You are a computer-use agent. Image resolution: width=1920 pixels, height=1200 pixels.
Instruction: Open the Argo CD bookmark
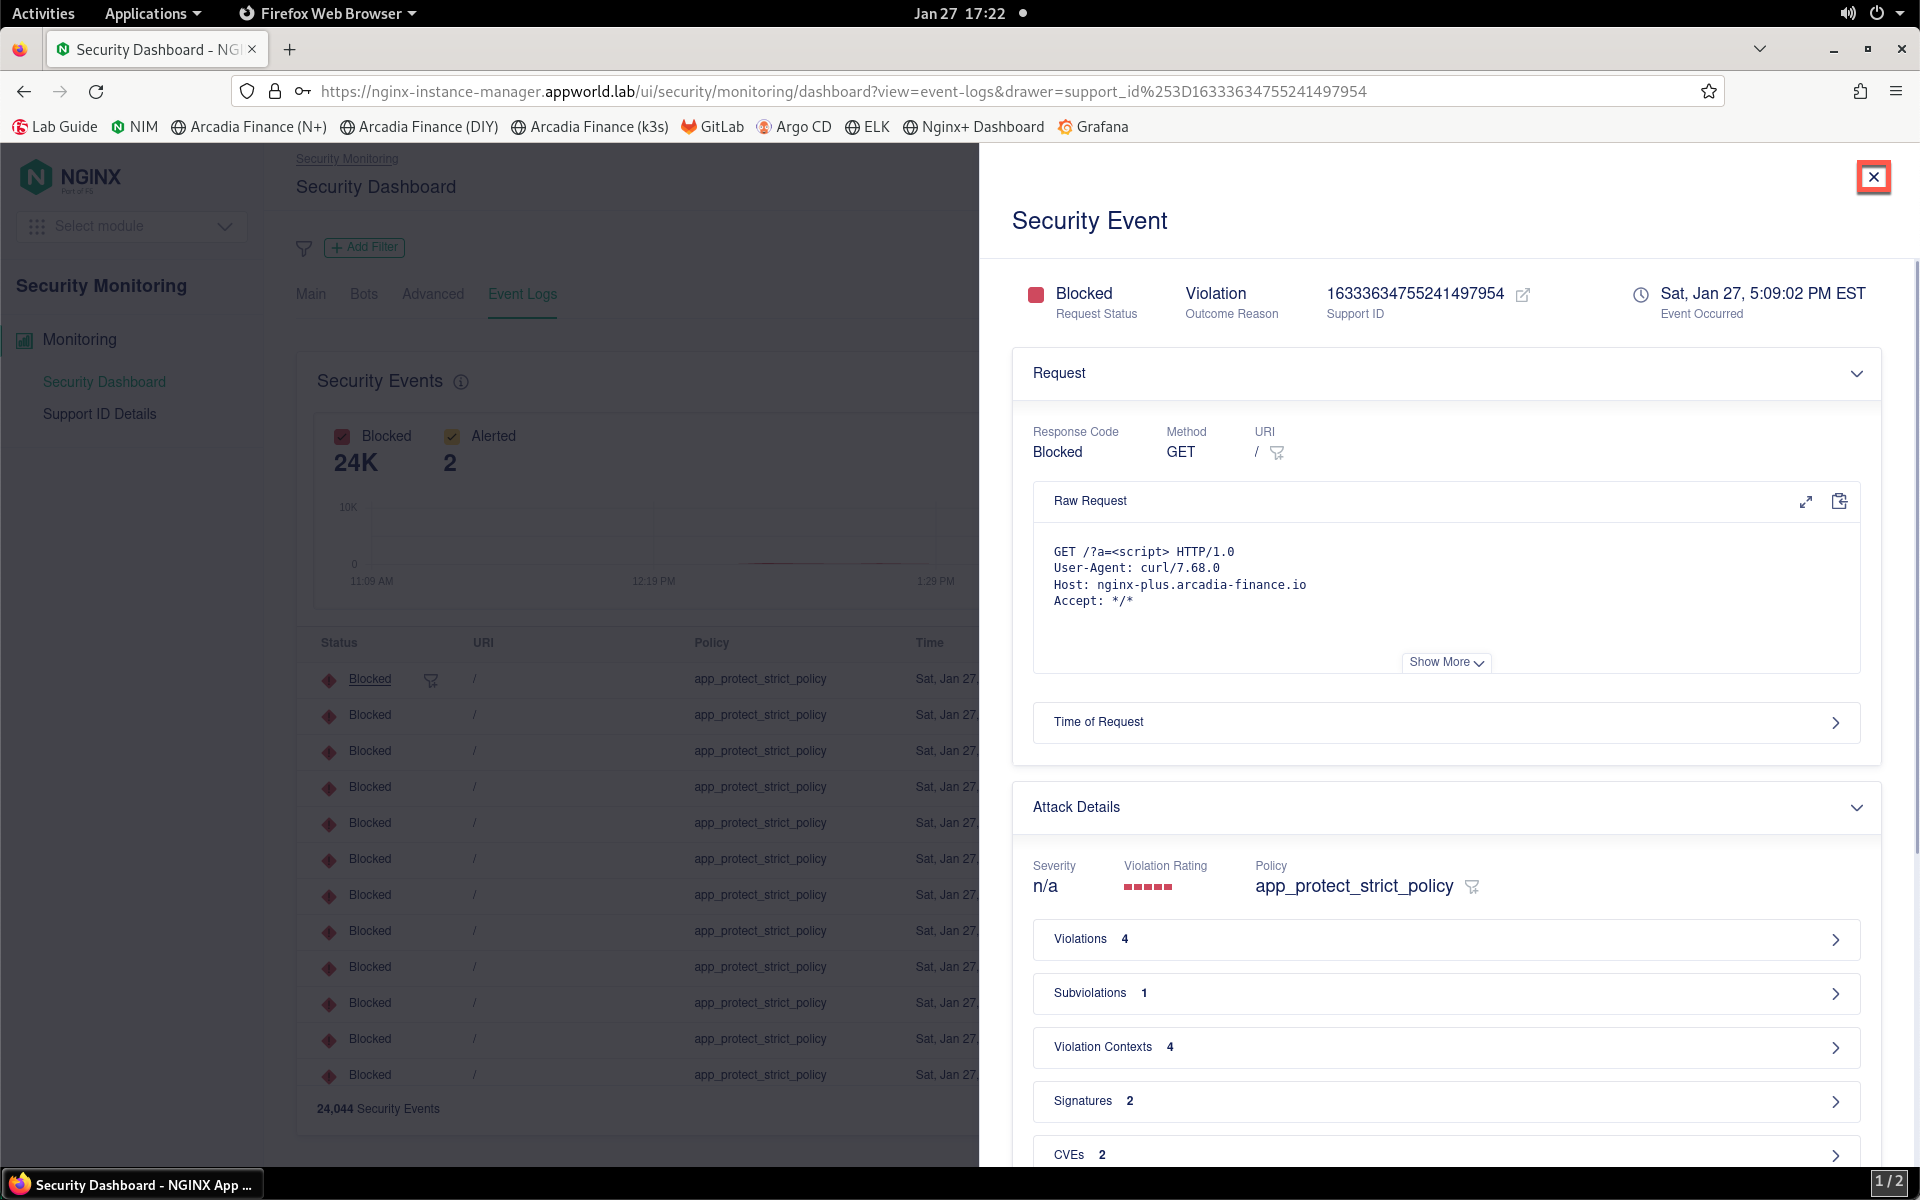pyautogui.click(x=794, y=127)
